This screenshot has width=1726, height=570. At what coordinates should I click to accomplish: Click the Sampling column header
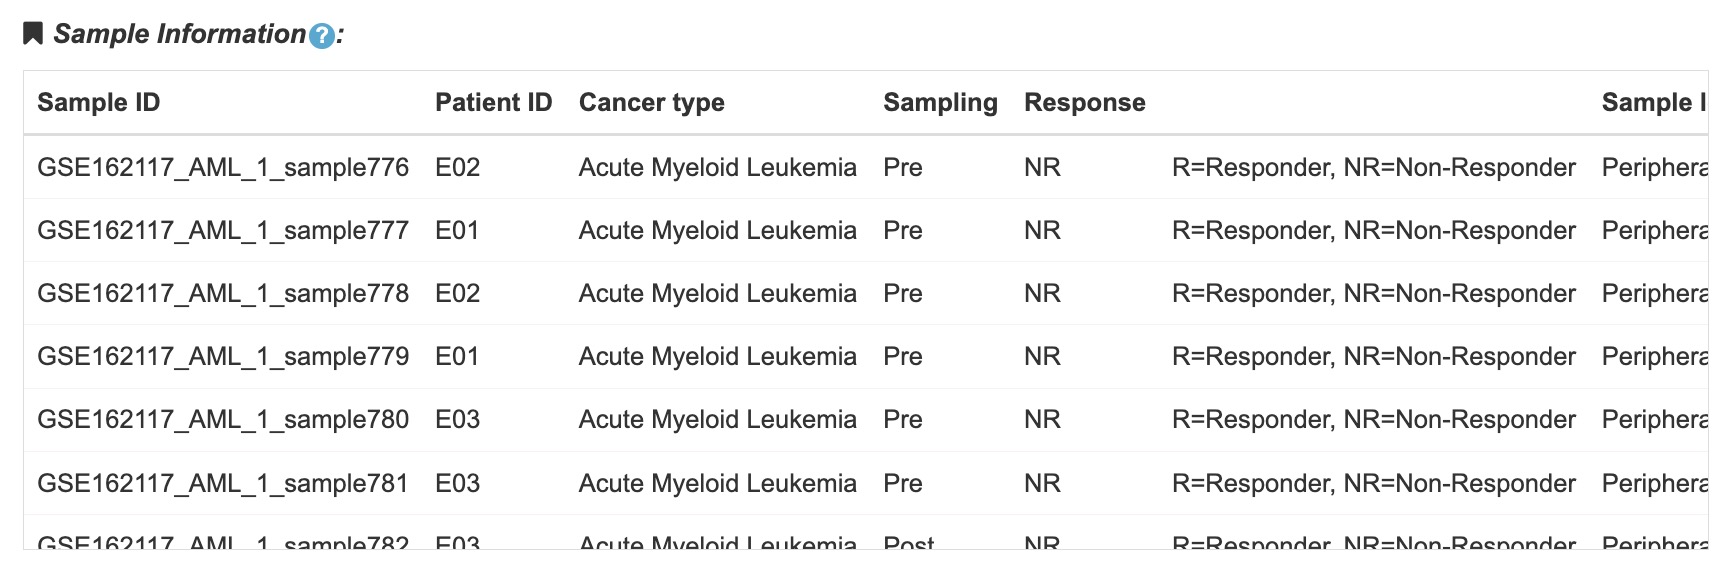point(940,102)
